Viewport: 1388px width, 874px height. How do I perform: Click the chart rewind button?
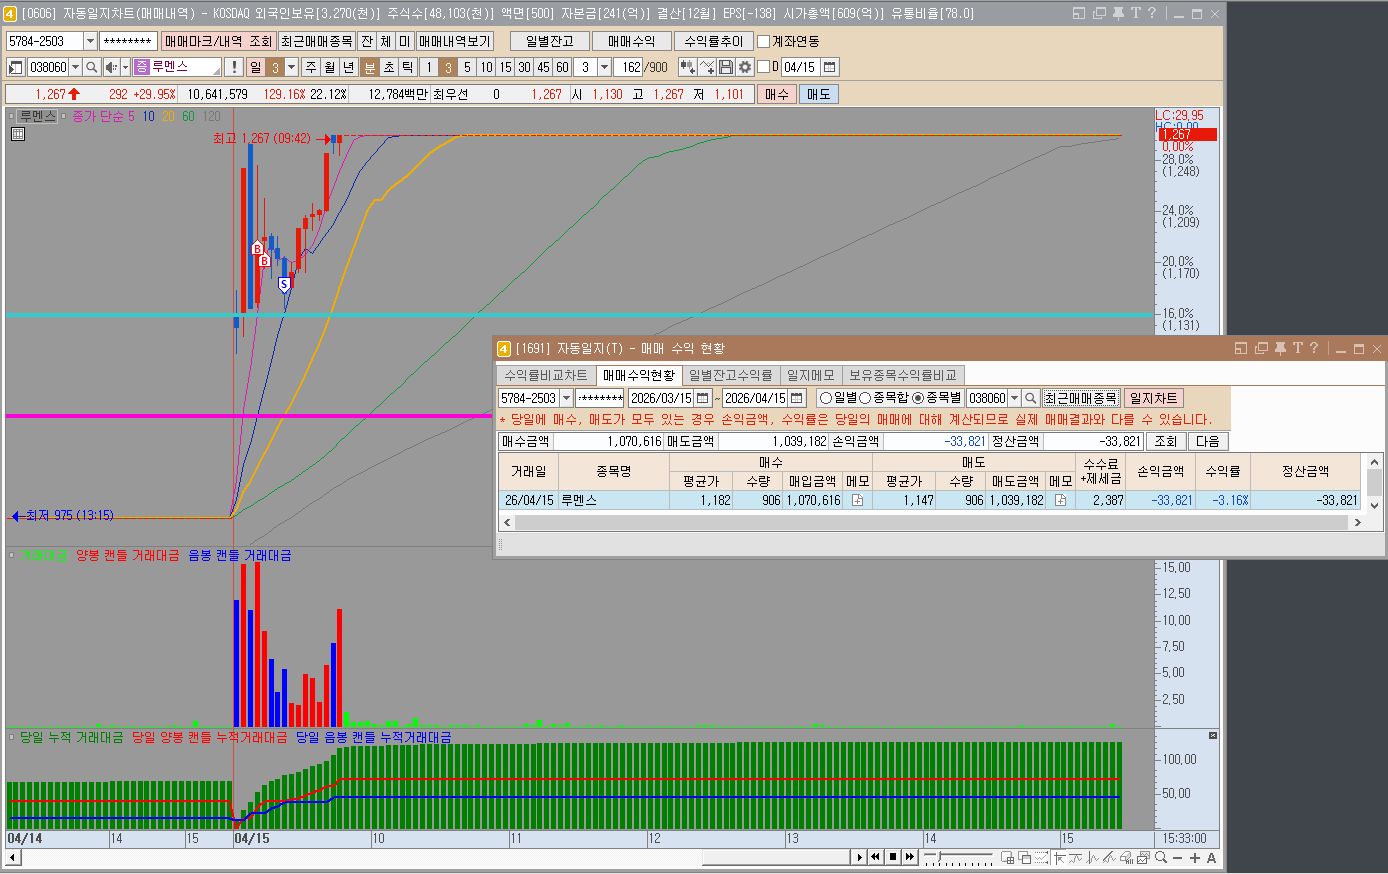(876, 857)
